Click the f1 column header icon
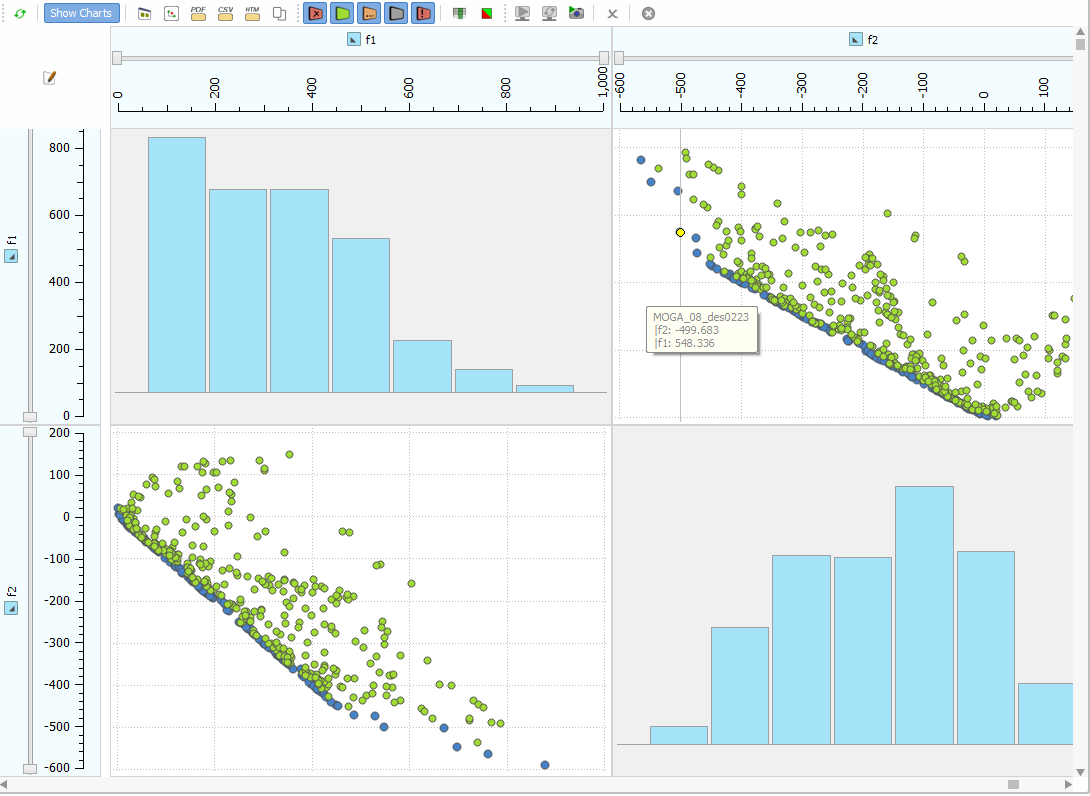This screenshot has height=796, width=1090. pos(354,40)
